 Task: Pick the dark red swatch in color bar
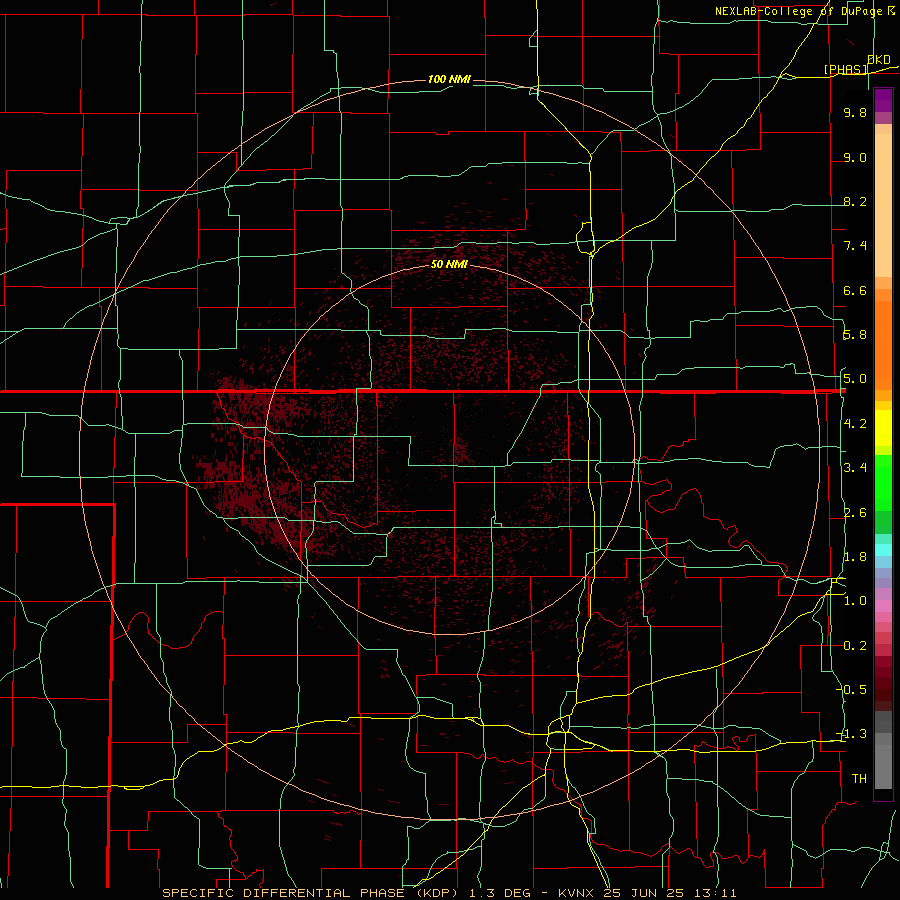coord(883,683)
